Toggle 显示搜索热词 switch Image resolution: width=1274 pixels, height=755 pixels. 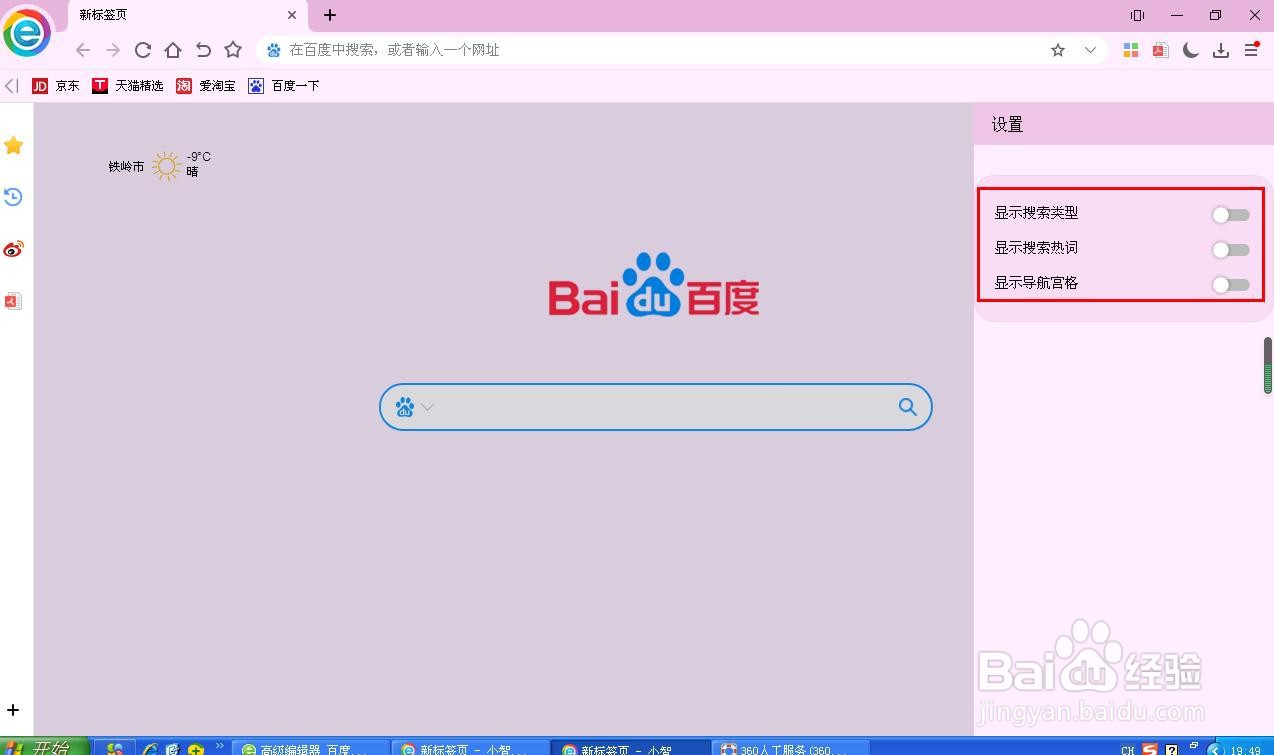click(x=1230, y=250)
